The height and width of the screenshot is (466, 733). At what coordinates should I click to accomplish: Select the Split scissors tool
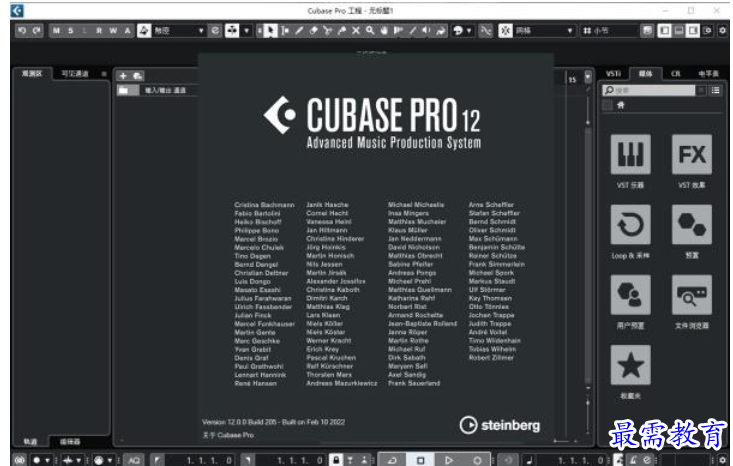pyautogui.click(x=327, y=31)
